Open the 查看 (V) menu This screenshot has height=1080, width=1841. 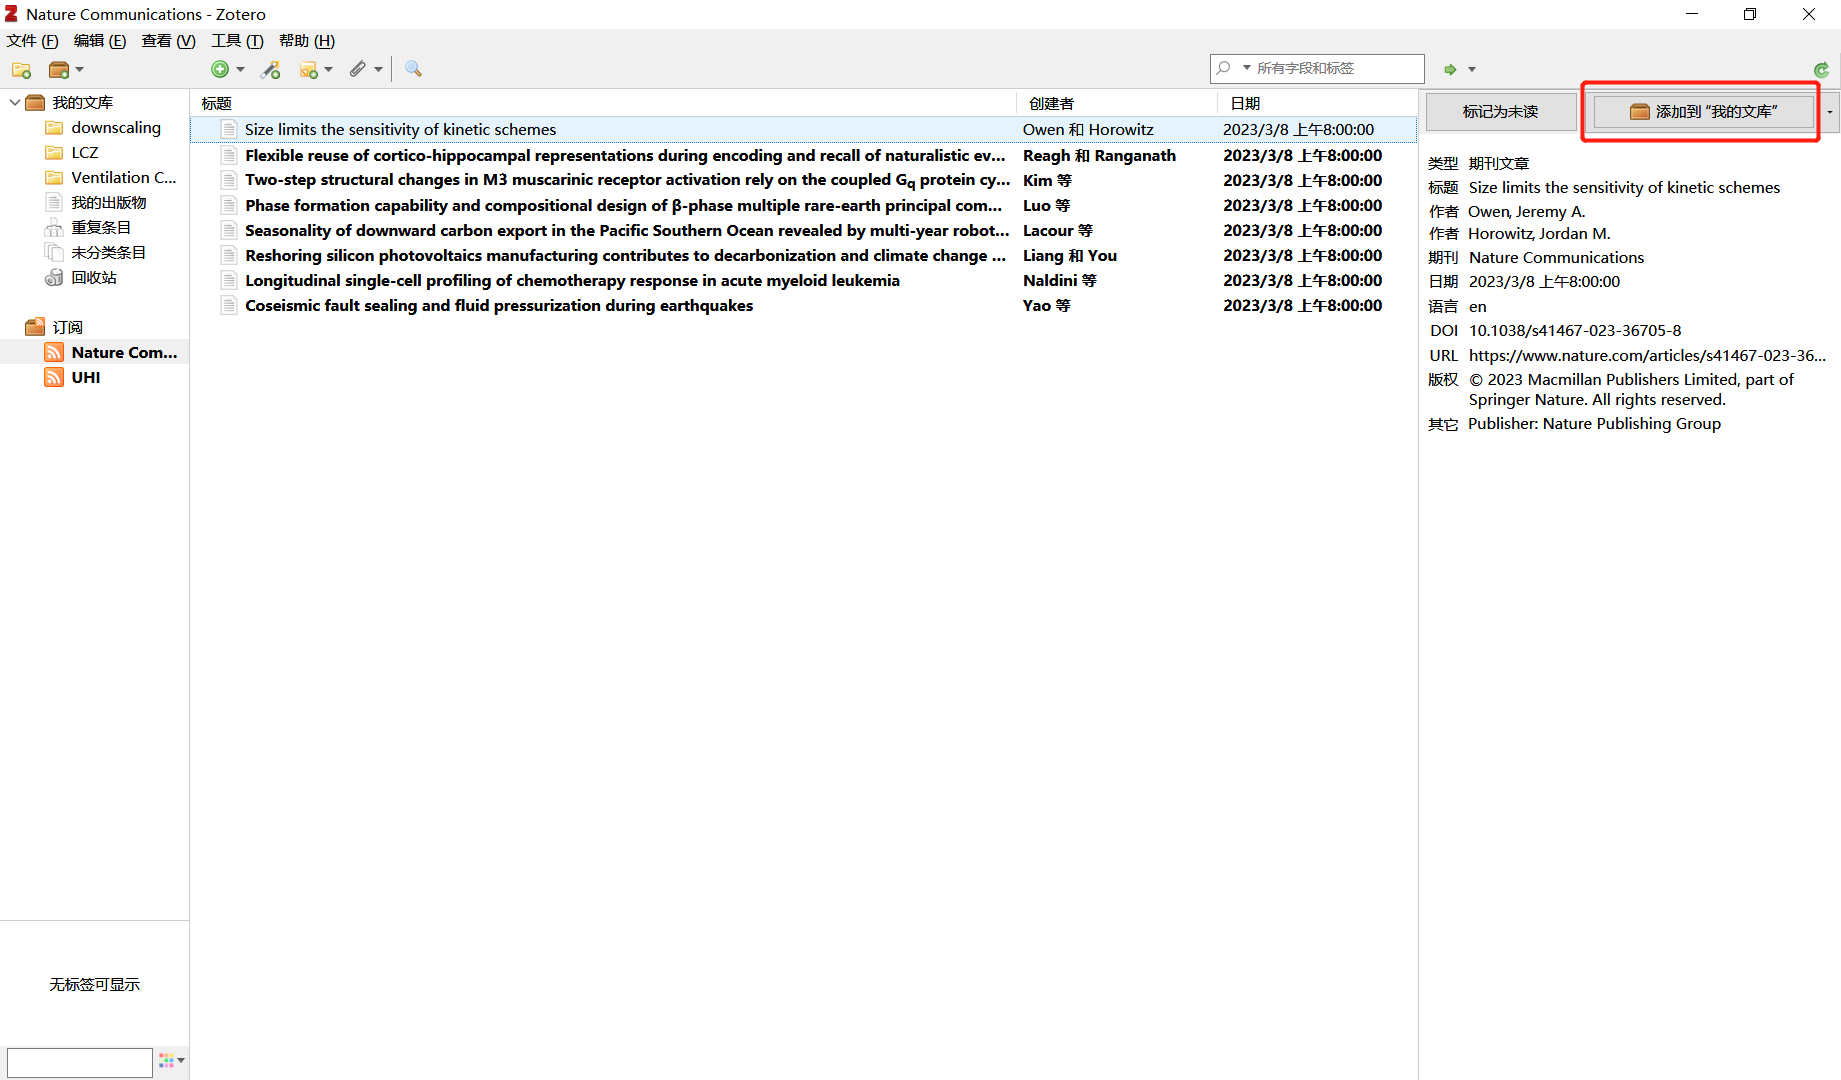pos(168,41)
